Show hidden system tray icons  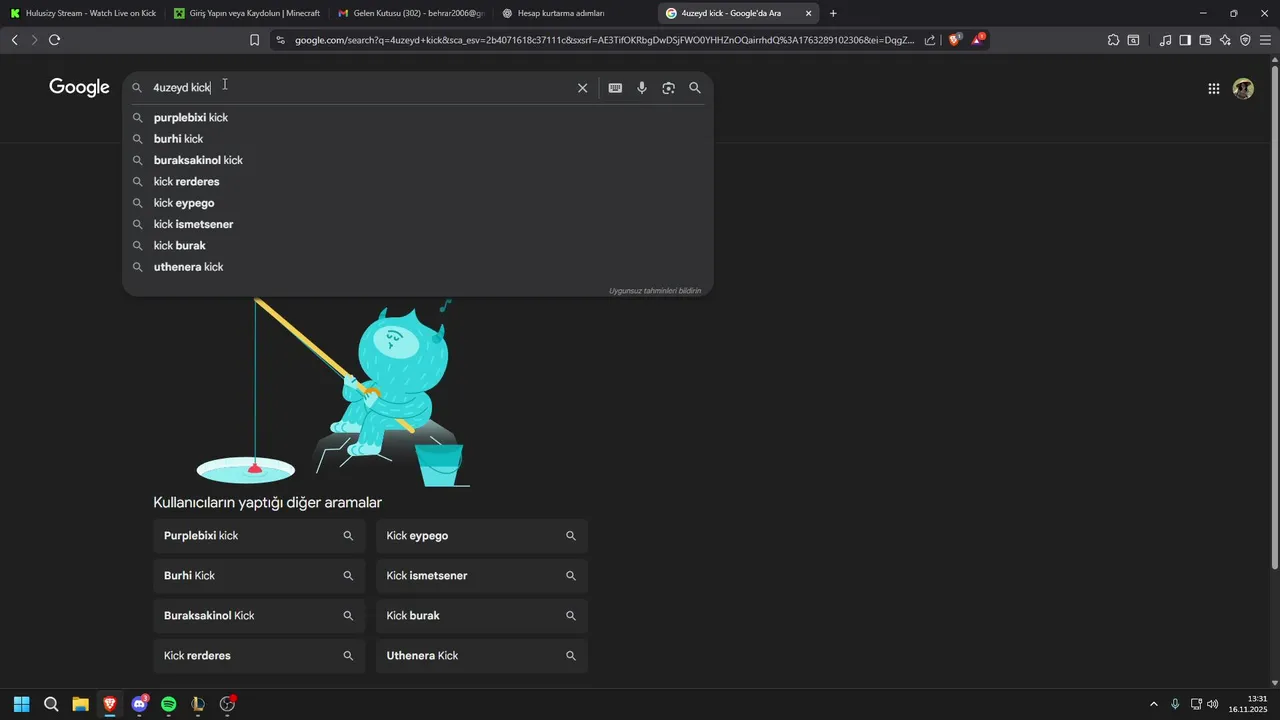[x=1154, y=704]
